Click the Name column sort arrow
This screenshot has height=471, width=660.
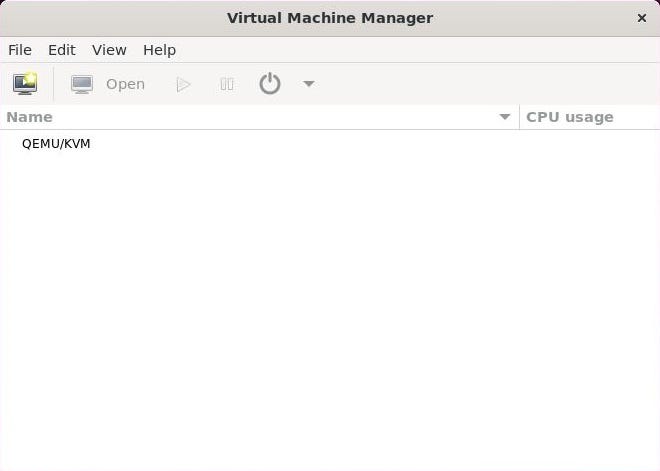click(505, 117)
